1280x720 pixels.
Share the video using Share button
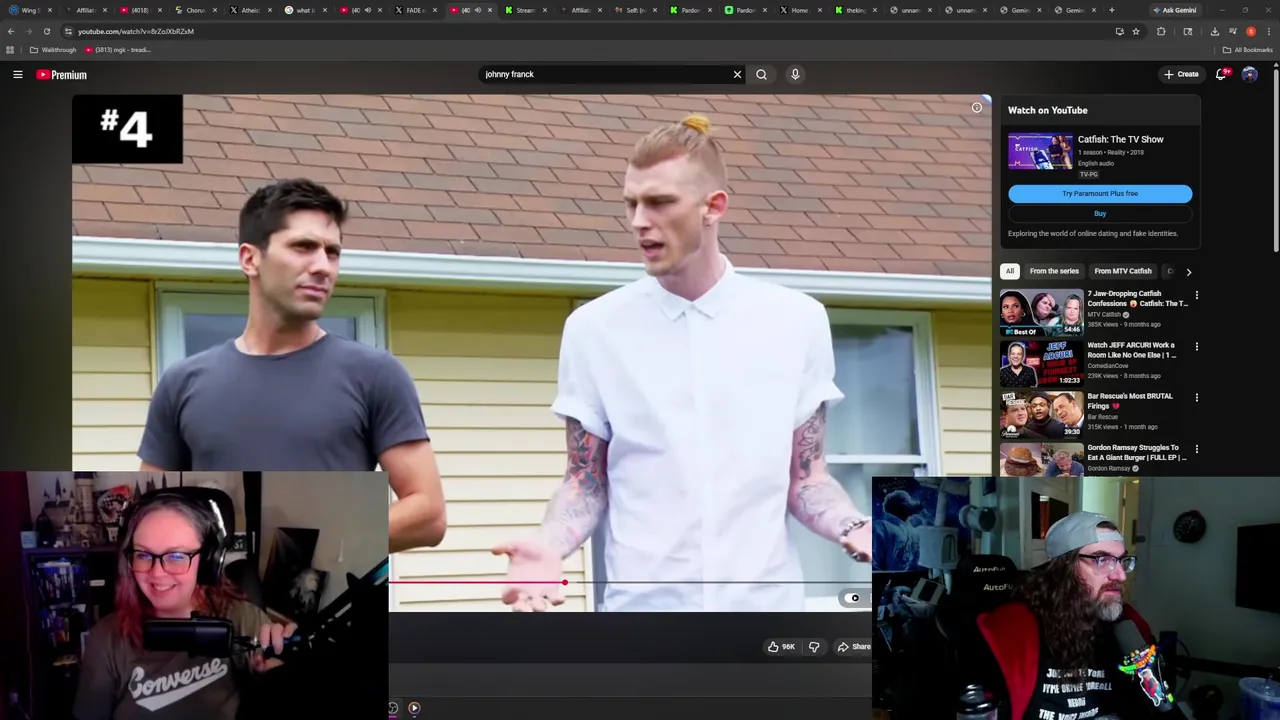pos(854,647)
